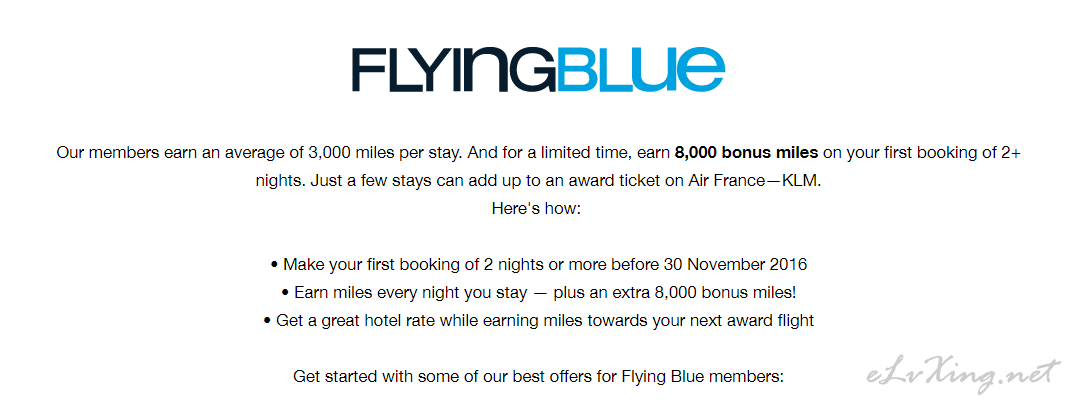Click bullet dot before "Make your first booking"
This screenshot has height=407, width=1071.
click(x=275, y=264)
